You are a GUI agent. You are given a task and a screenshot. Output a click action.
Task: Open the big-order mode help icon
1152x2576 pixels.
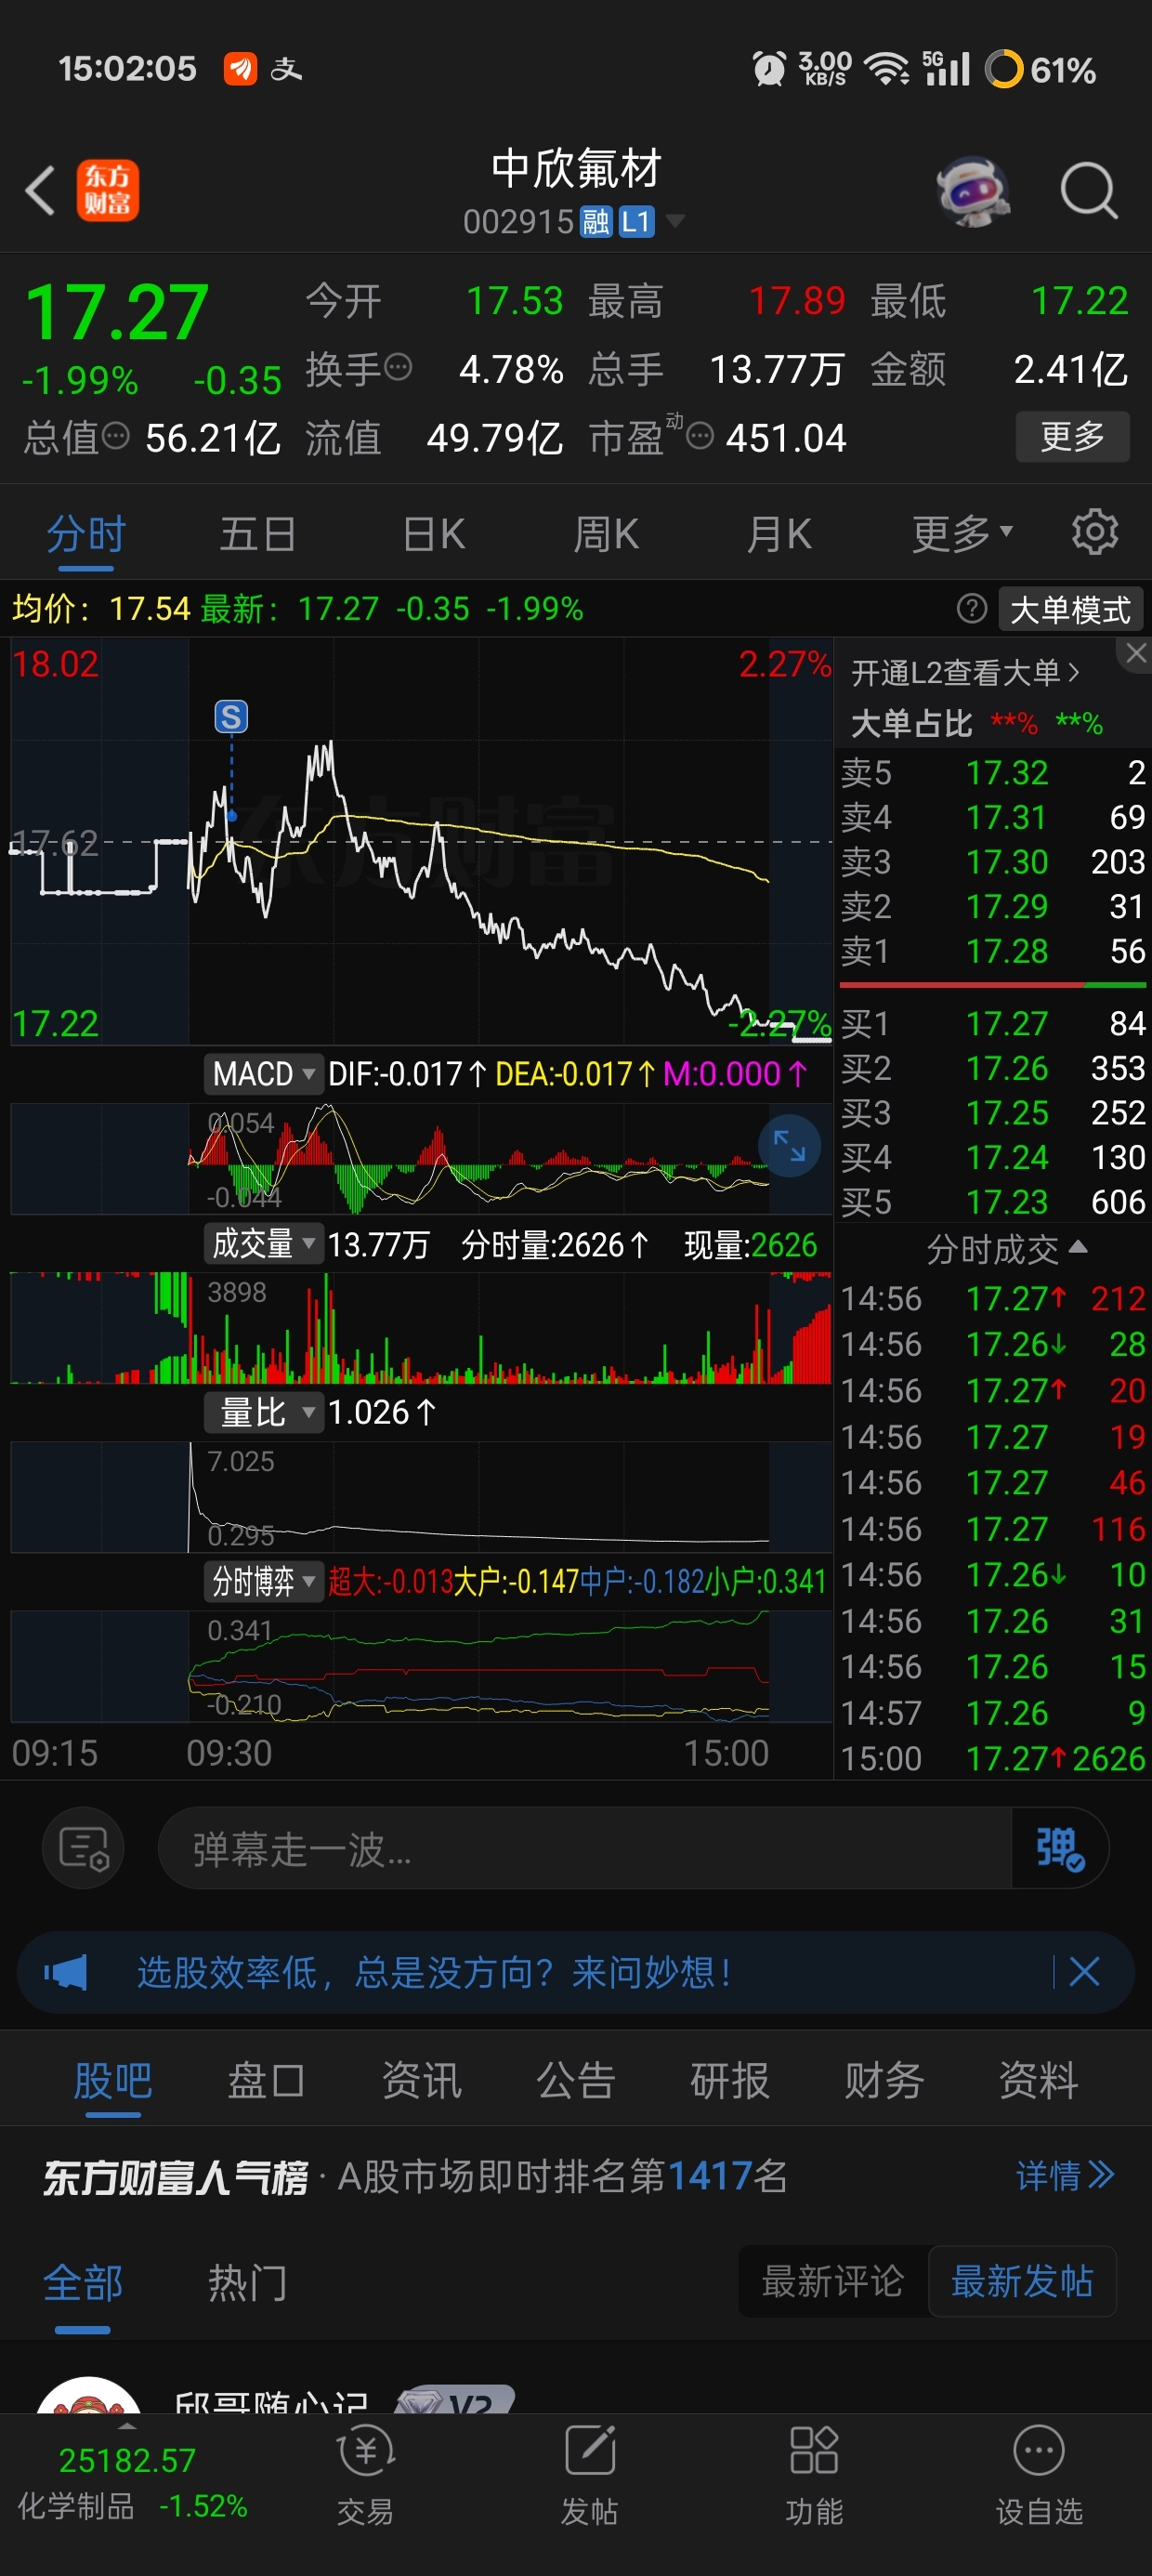(x=972, y=608)
